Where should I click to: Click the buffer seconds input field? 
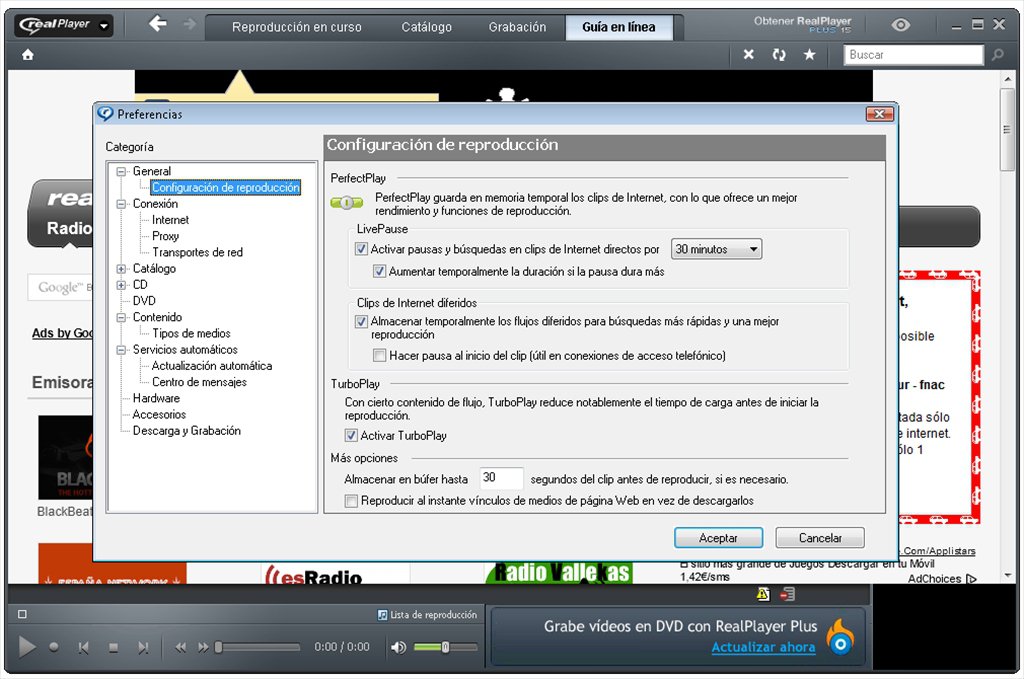[x=501, y=478]
